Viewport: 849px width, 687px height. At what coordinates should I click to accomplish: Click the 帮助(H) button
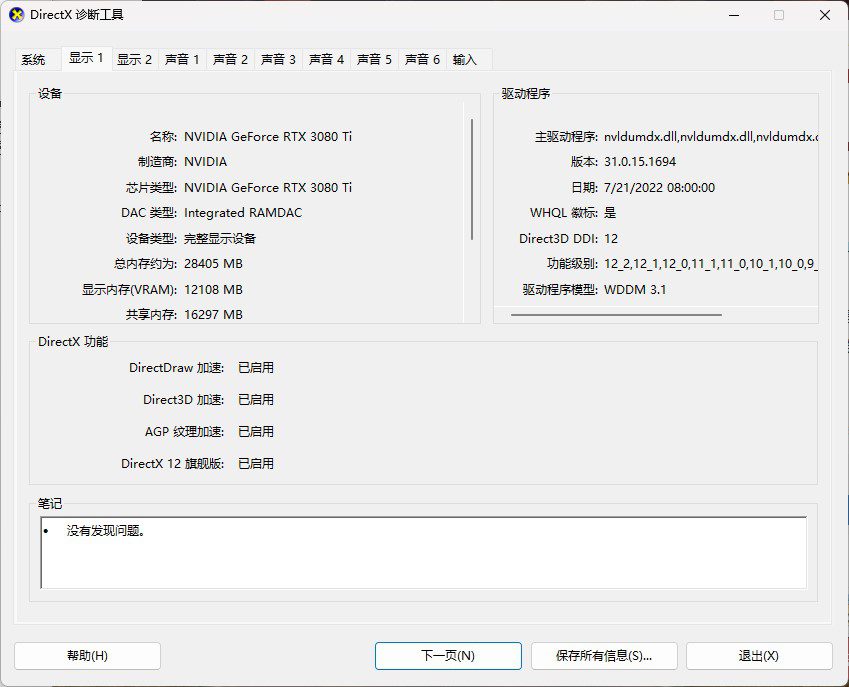click(x=89, y=656)
